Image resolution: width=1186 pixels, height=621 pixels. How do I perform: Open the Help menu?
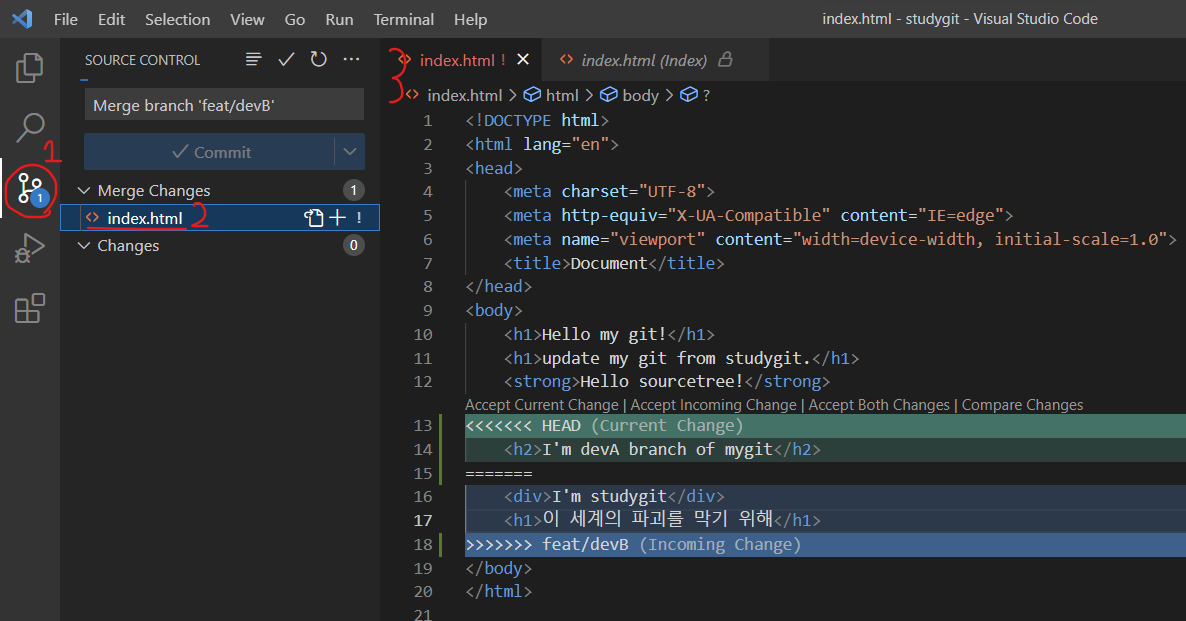[470, 20]
